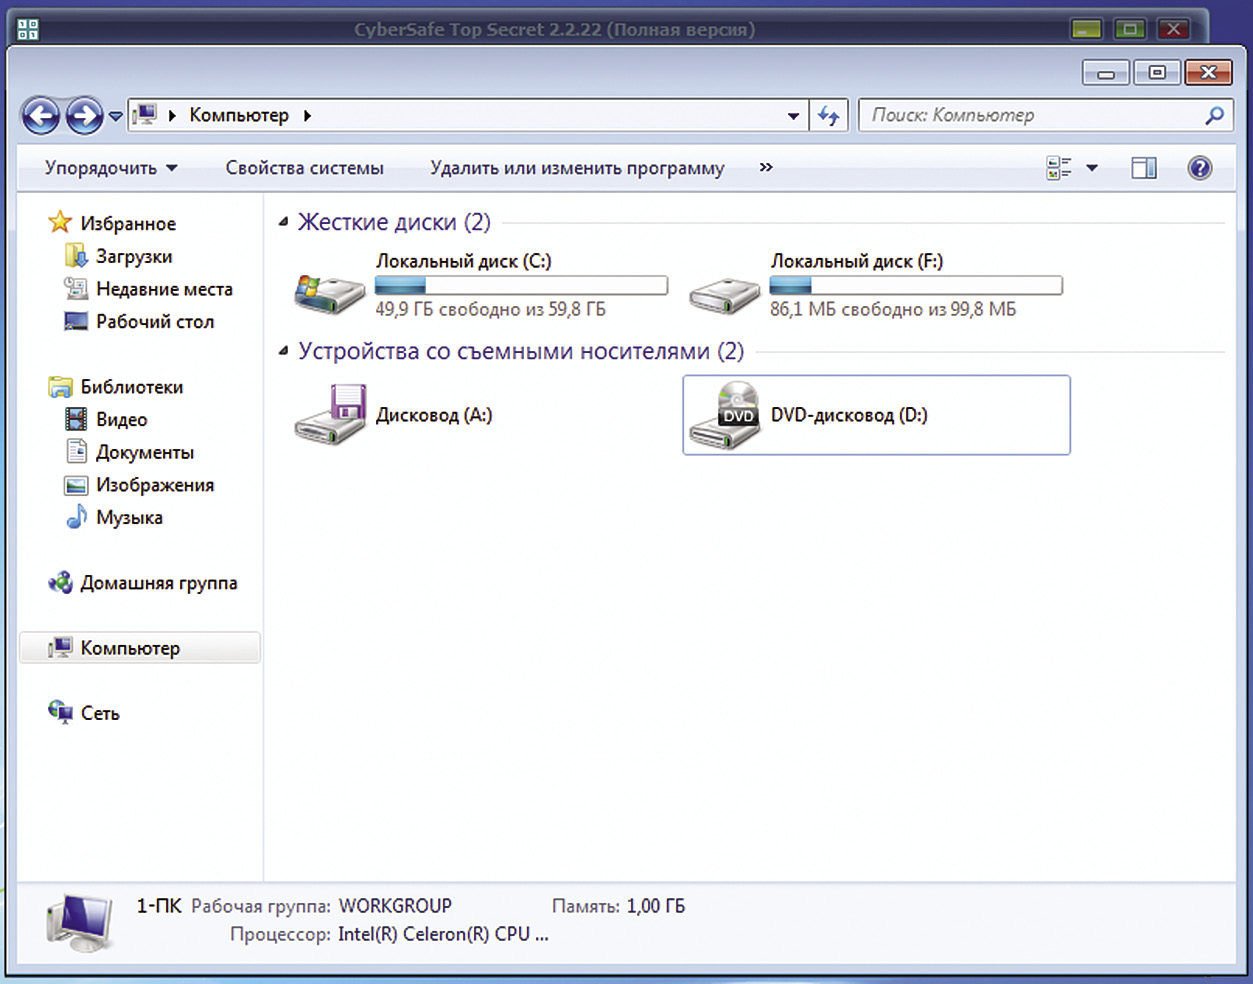Maximize the Explorer window
The height and width of the screenshot is (984, 1253).
pyautogui.click(x=1157, y=72)
